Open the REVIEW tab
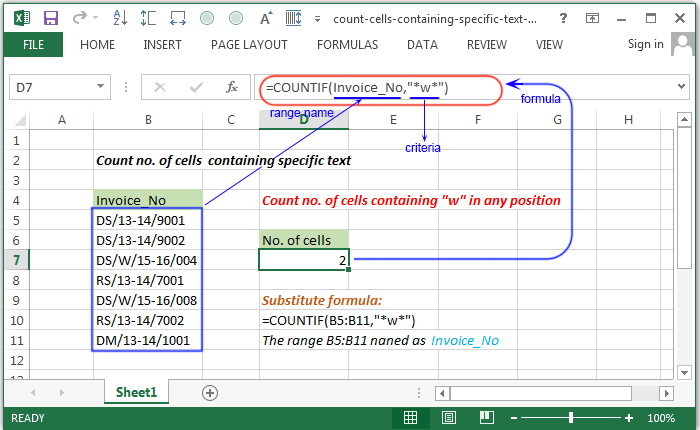Image resolution: width=700 pixels, height=430 pixels. tap(487, 45)
